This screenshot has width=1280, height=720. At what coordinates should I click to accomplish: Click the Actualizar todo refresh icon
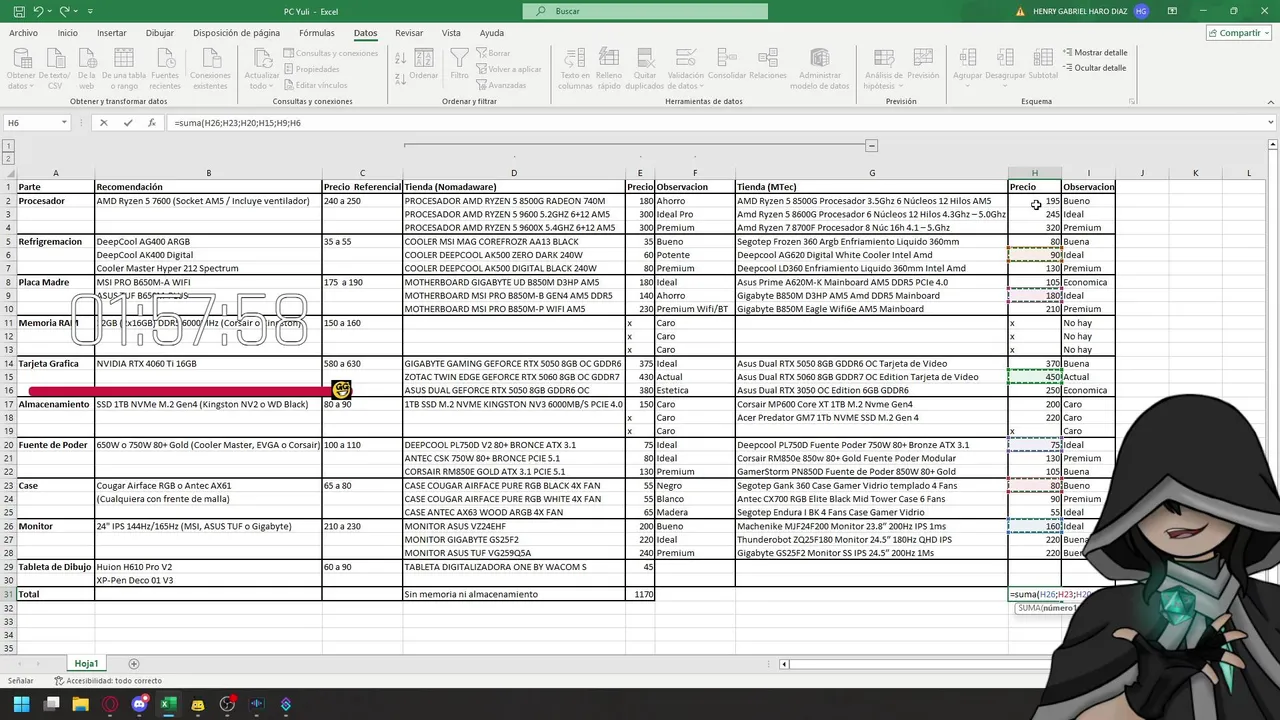point(262,68)
